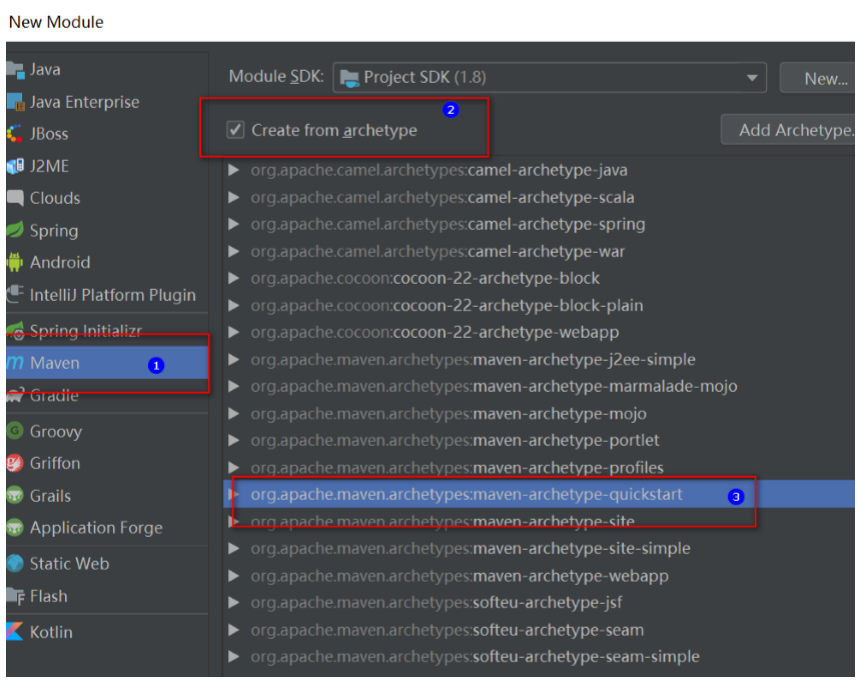The height and width of the screenshot is (682, 861).
Task: Select JBoss module type
Action: 107,134
